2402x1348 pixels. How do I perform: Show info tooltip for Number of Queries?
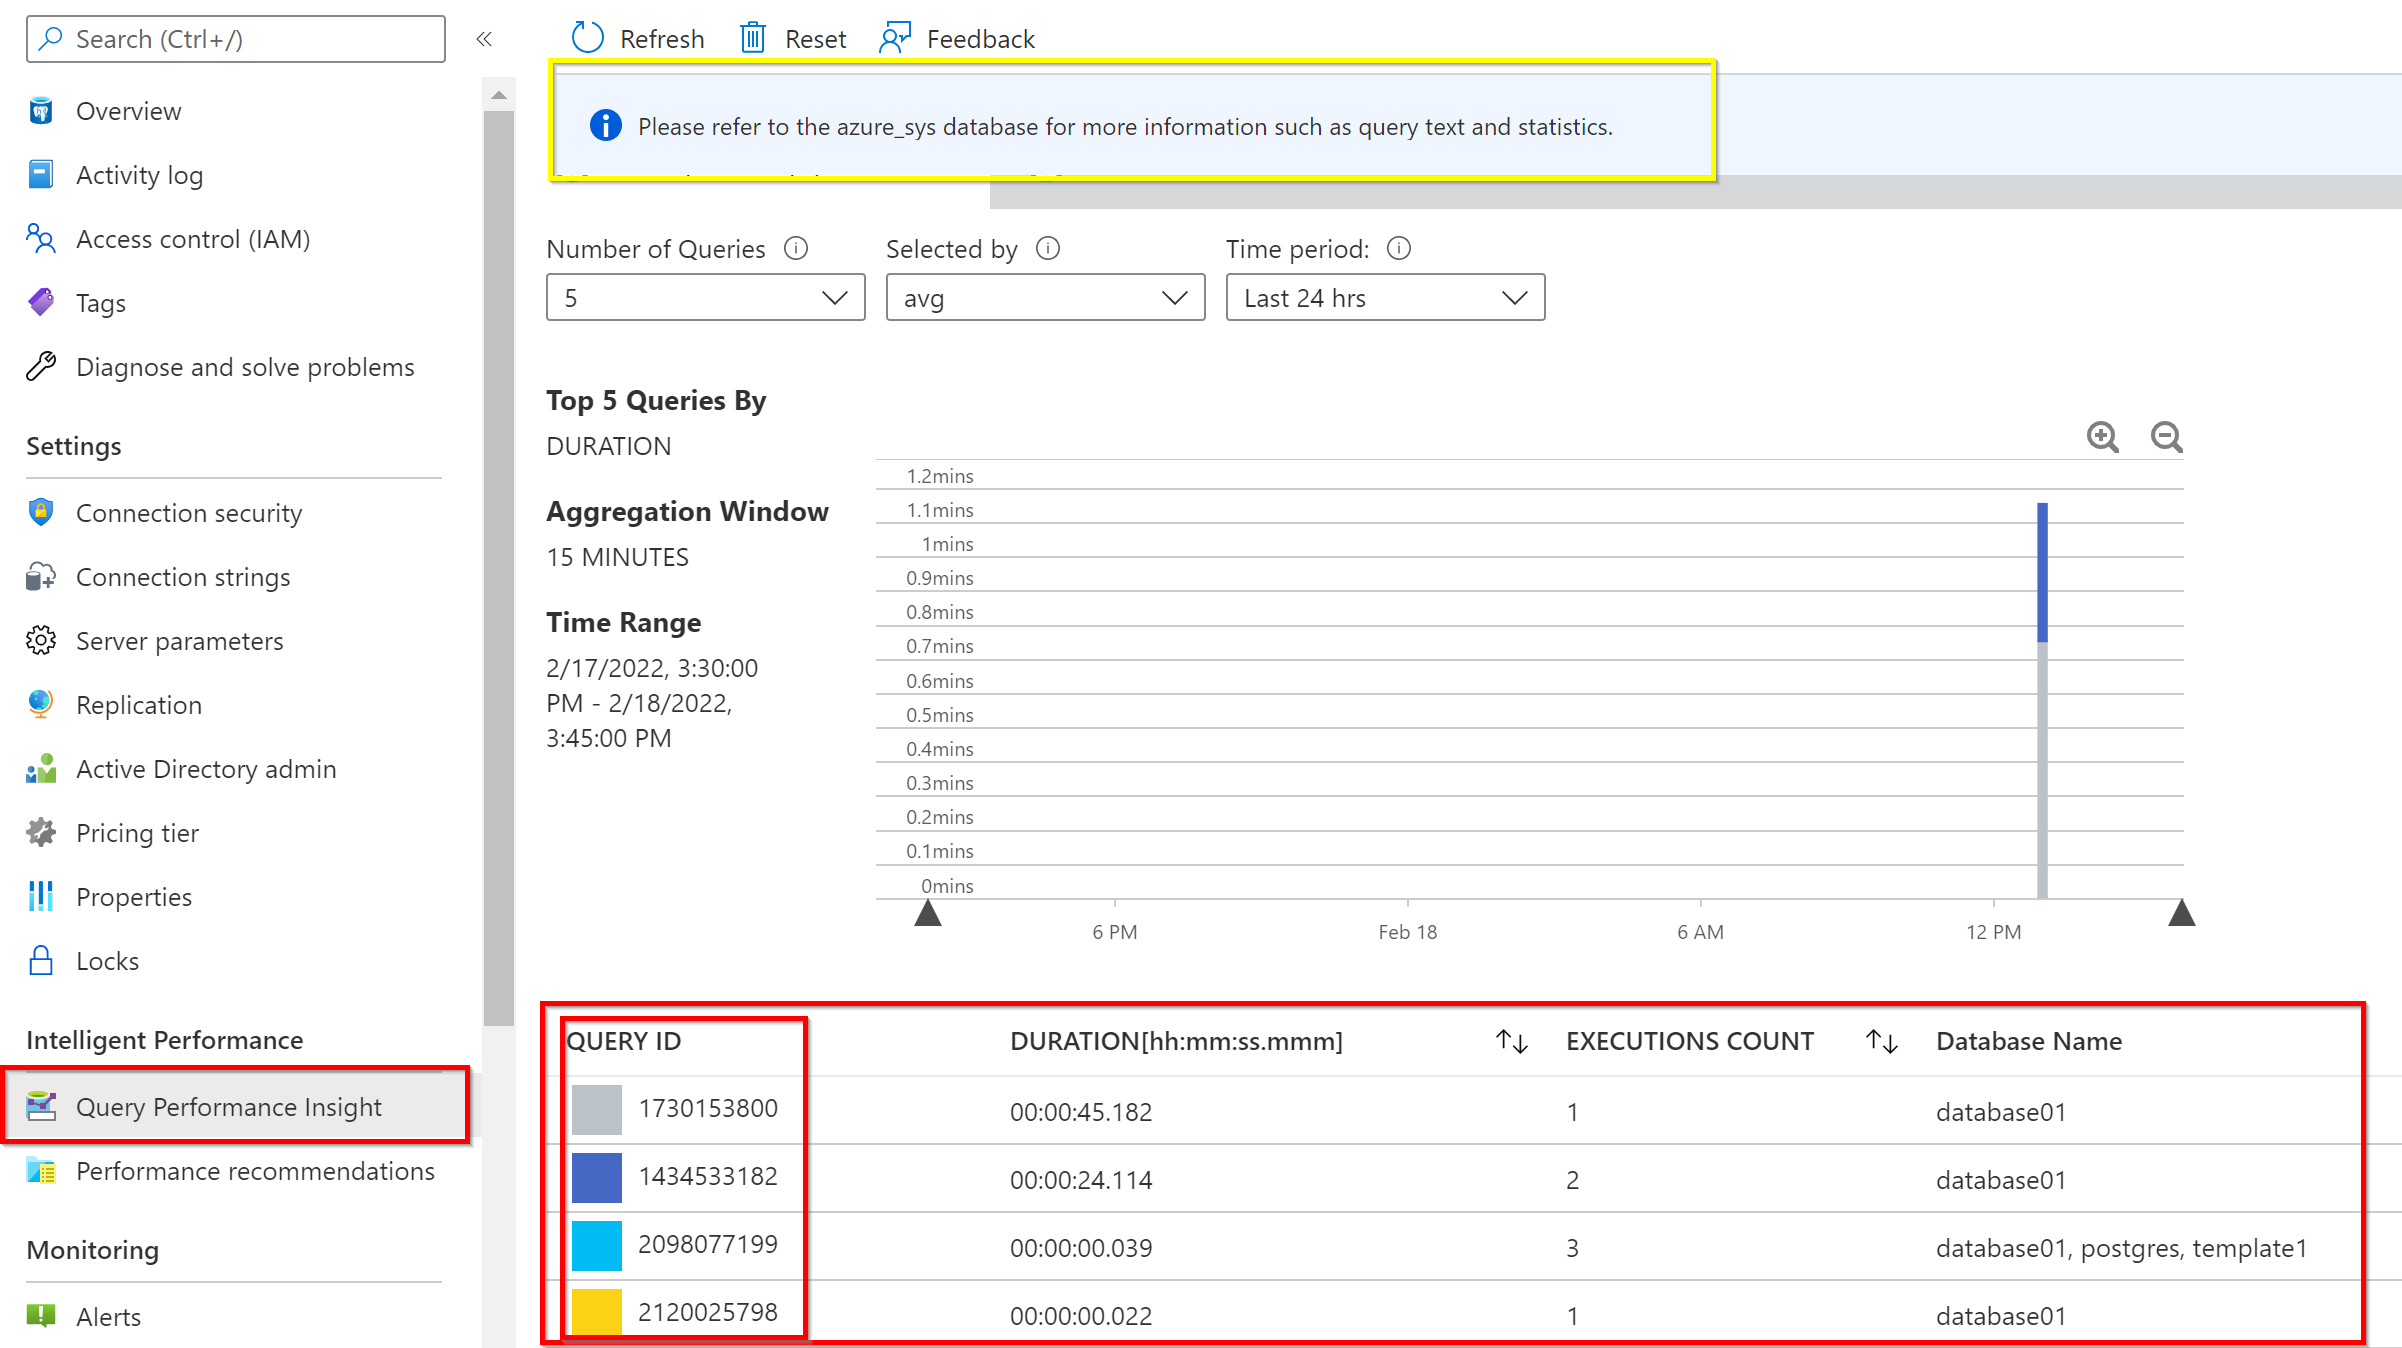(x=796, y=248)
